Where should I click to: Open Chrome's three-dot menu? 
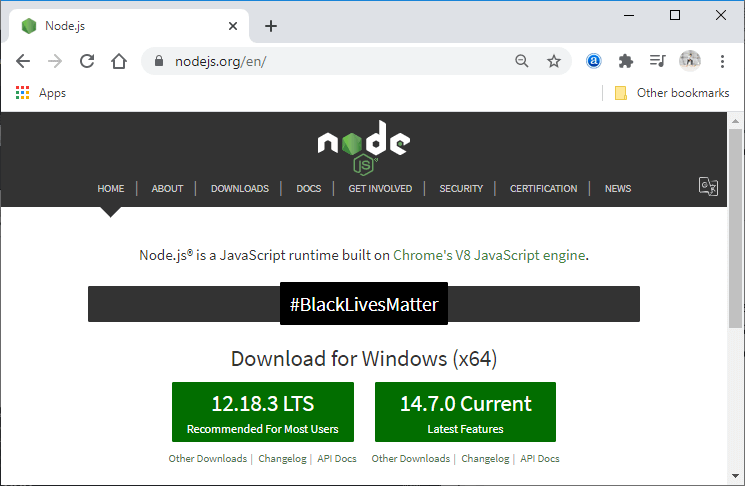pos(722,61)
